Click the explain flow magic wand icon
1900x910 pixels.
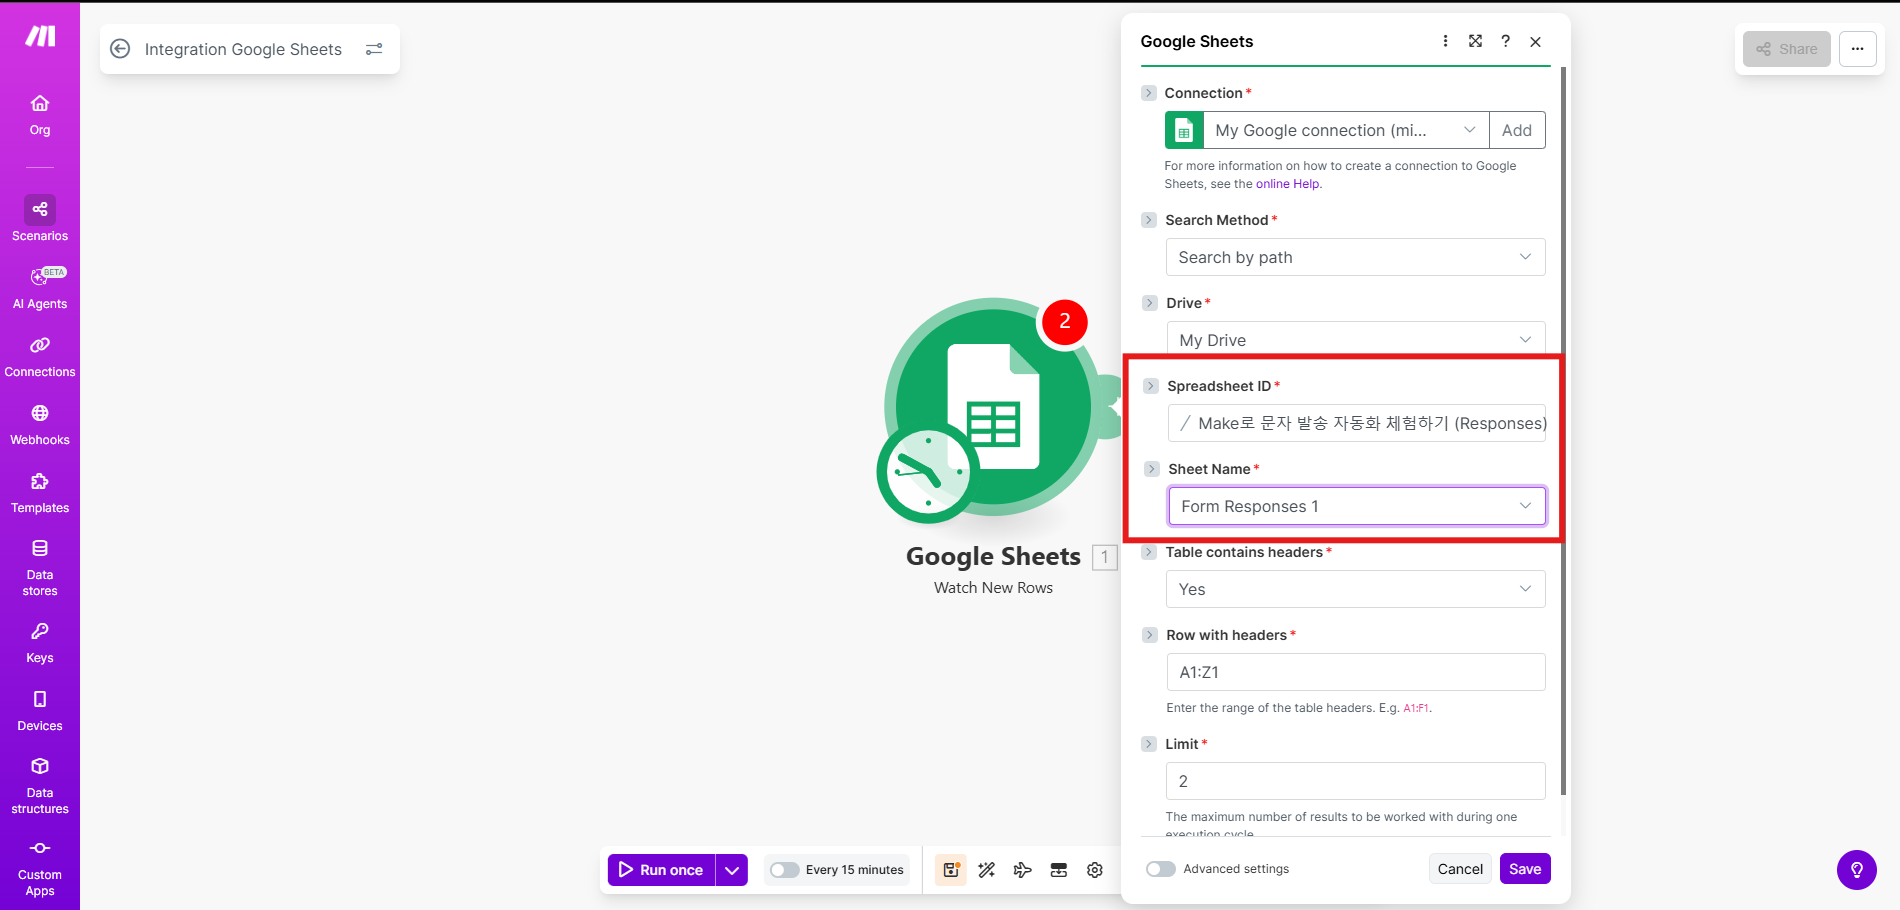coord(986,869)
